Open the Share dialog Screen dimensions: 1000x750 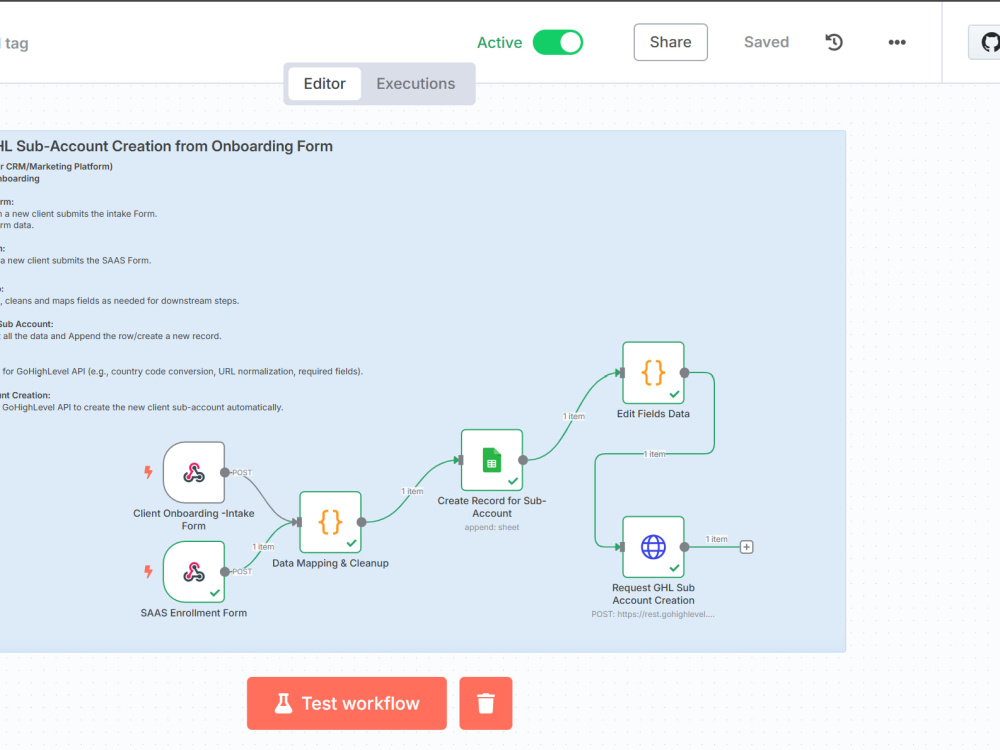pos(670,42)
